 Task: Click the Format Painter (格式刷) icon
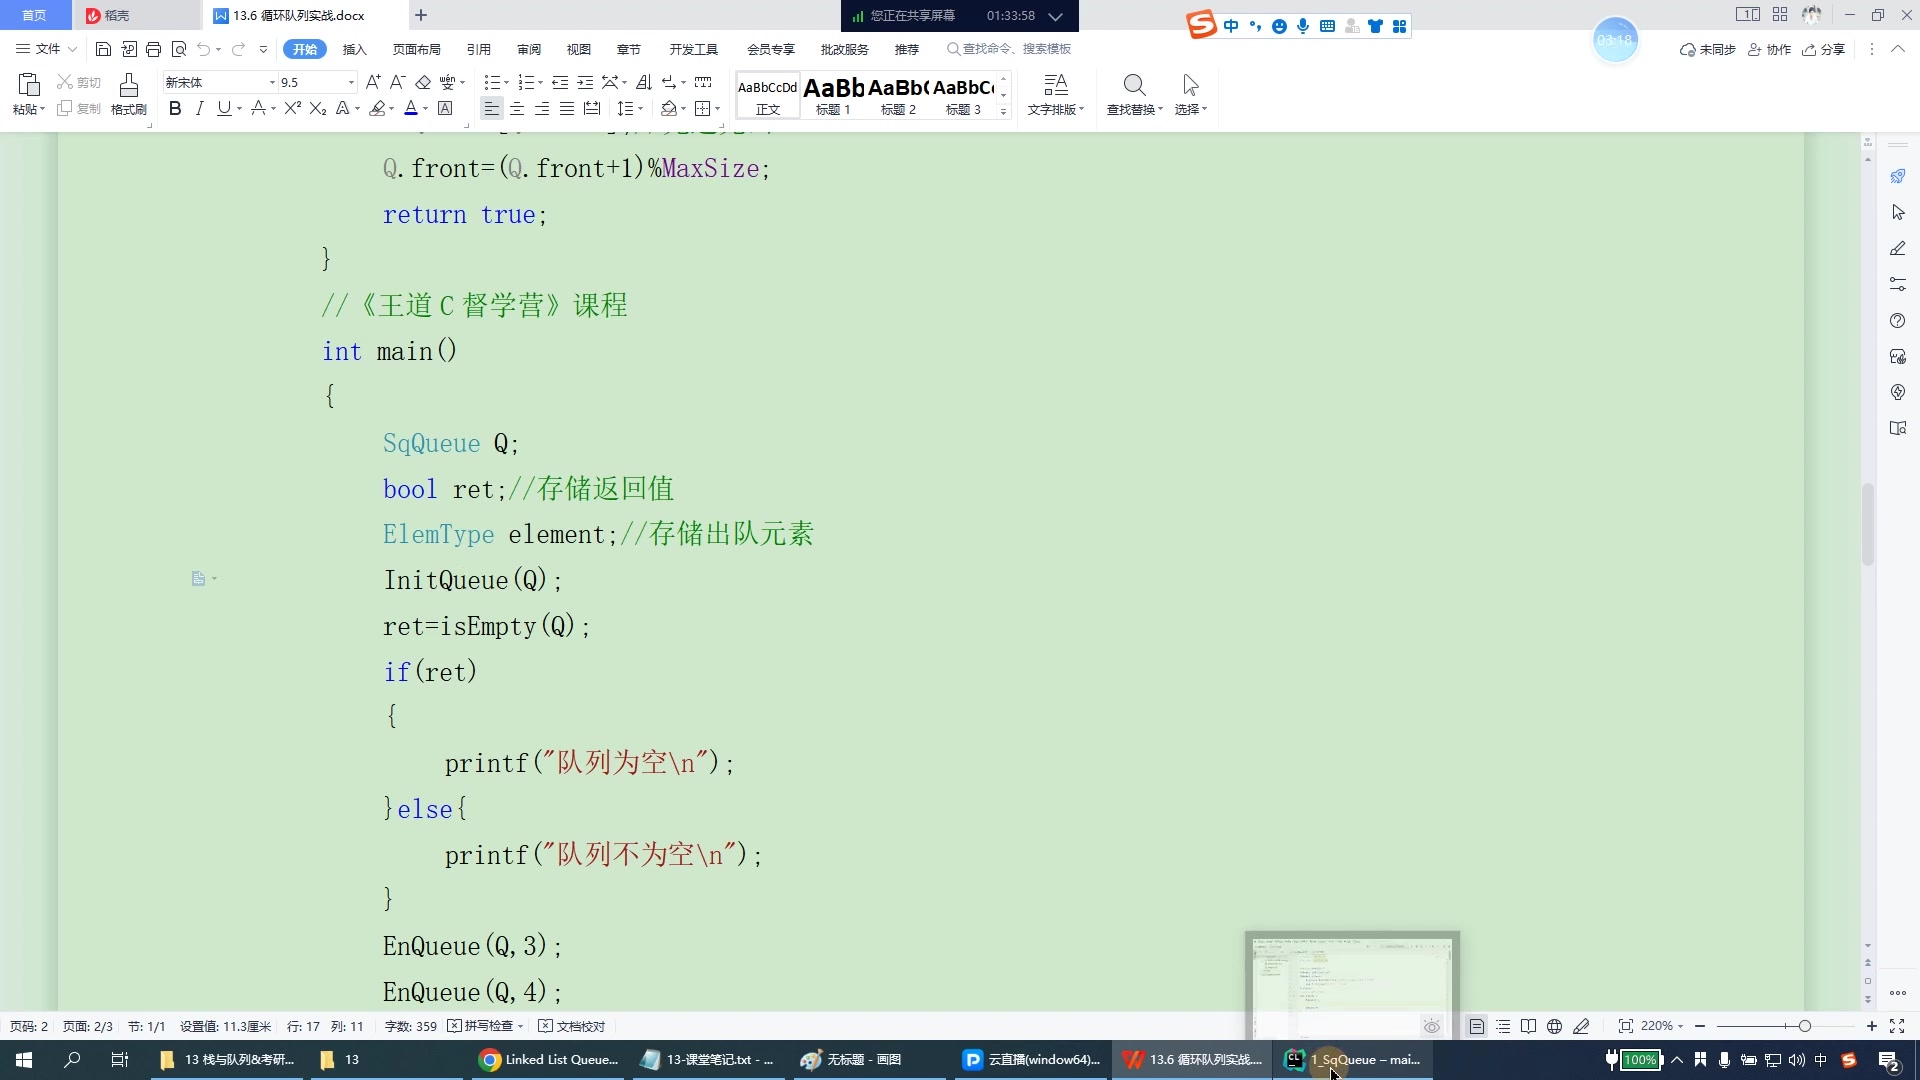128,85
